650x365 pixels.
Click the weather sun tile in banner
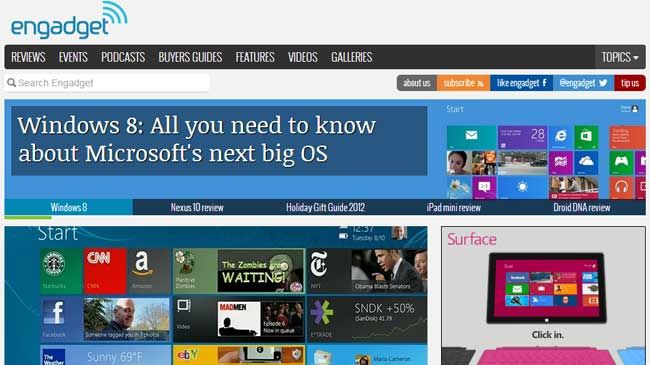[x=522, y=188]
